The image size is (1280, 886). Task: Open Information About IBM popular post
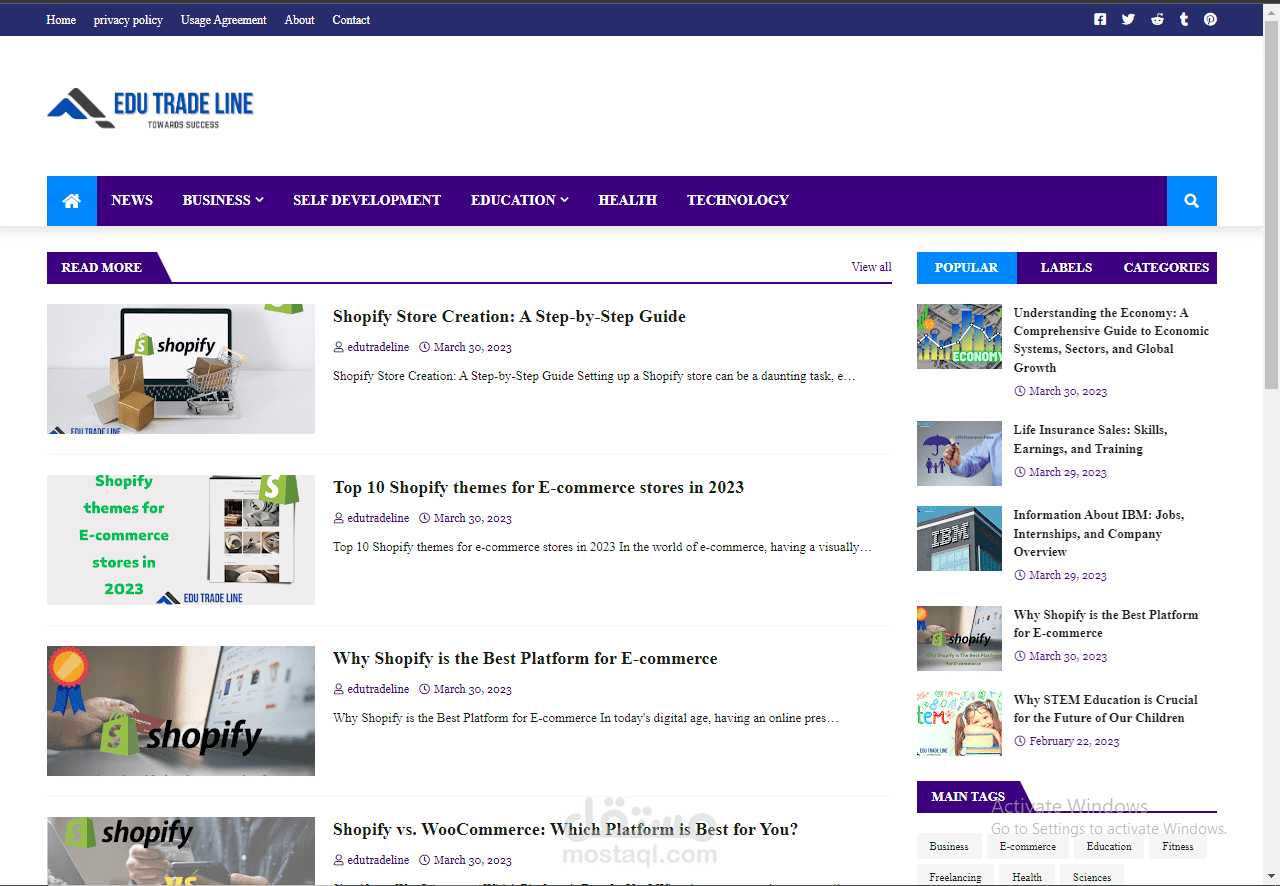1098,533
